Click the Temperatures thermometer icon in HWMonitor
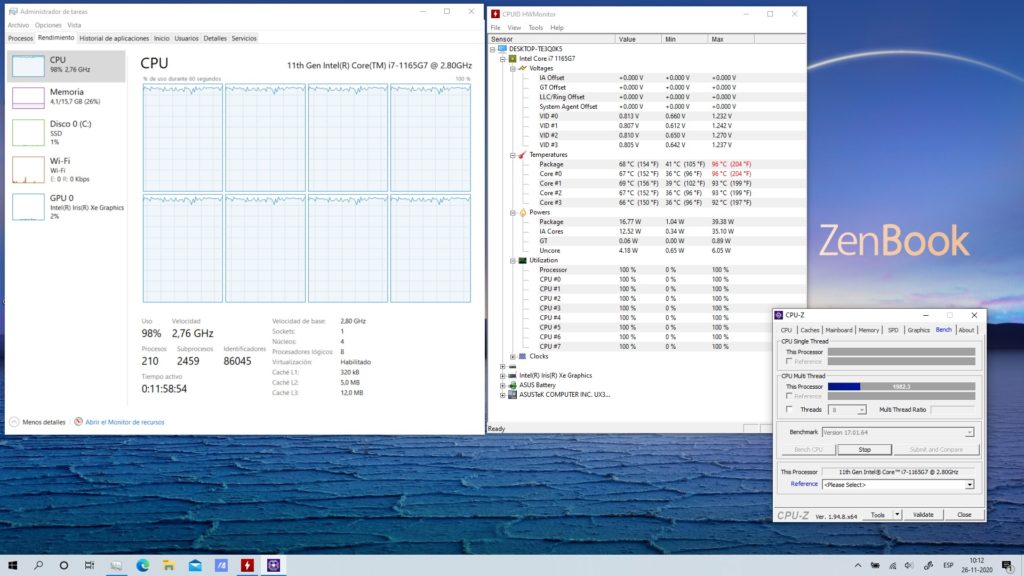Viewport: 1024px width, 576px height. 522,155
